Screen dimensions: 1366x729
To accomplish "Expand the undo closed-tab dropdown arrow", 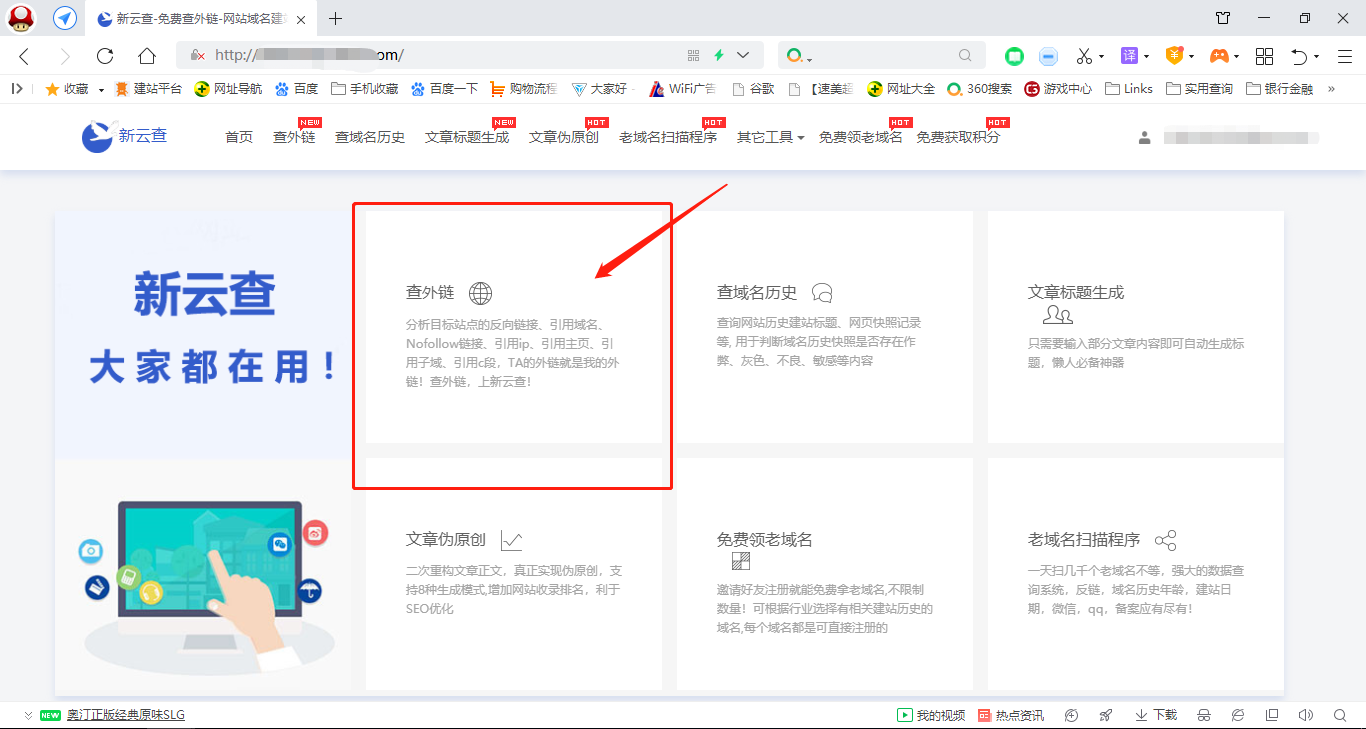I will (x=1317, y=57).
